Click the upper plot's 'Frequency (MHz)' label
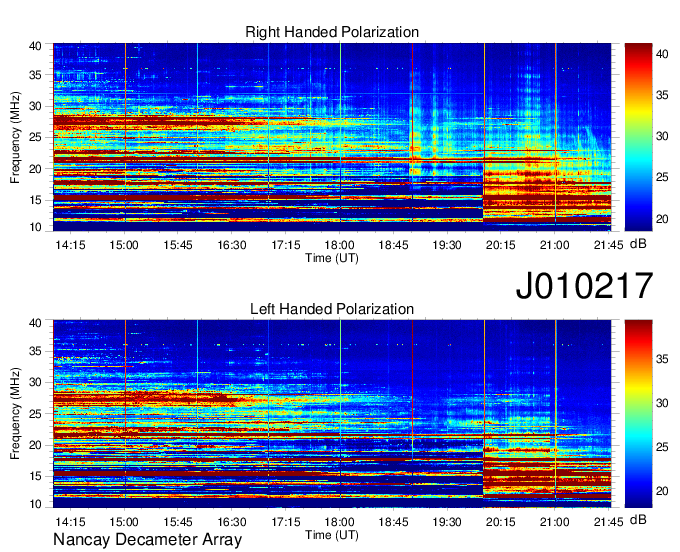Viewport: 680px width, 552px height. (15, 137)
